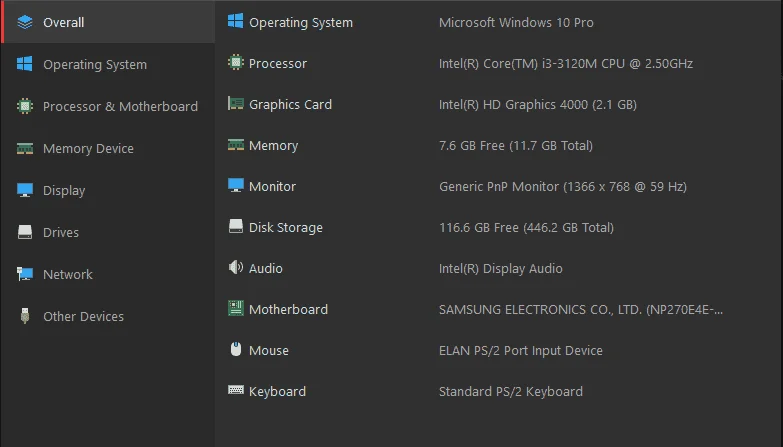The image size is (783, 447).
Task: Click the Mouse icon
Action: [236, 349]
